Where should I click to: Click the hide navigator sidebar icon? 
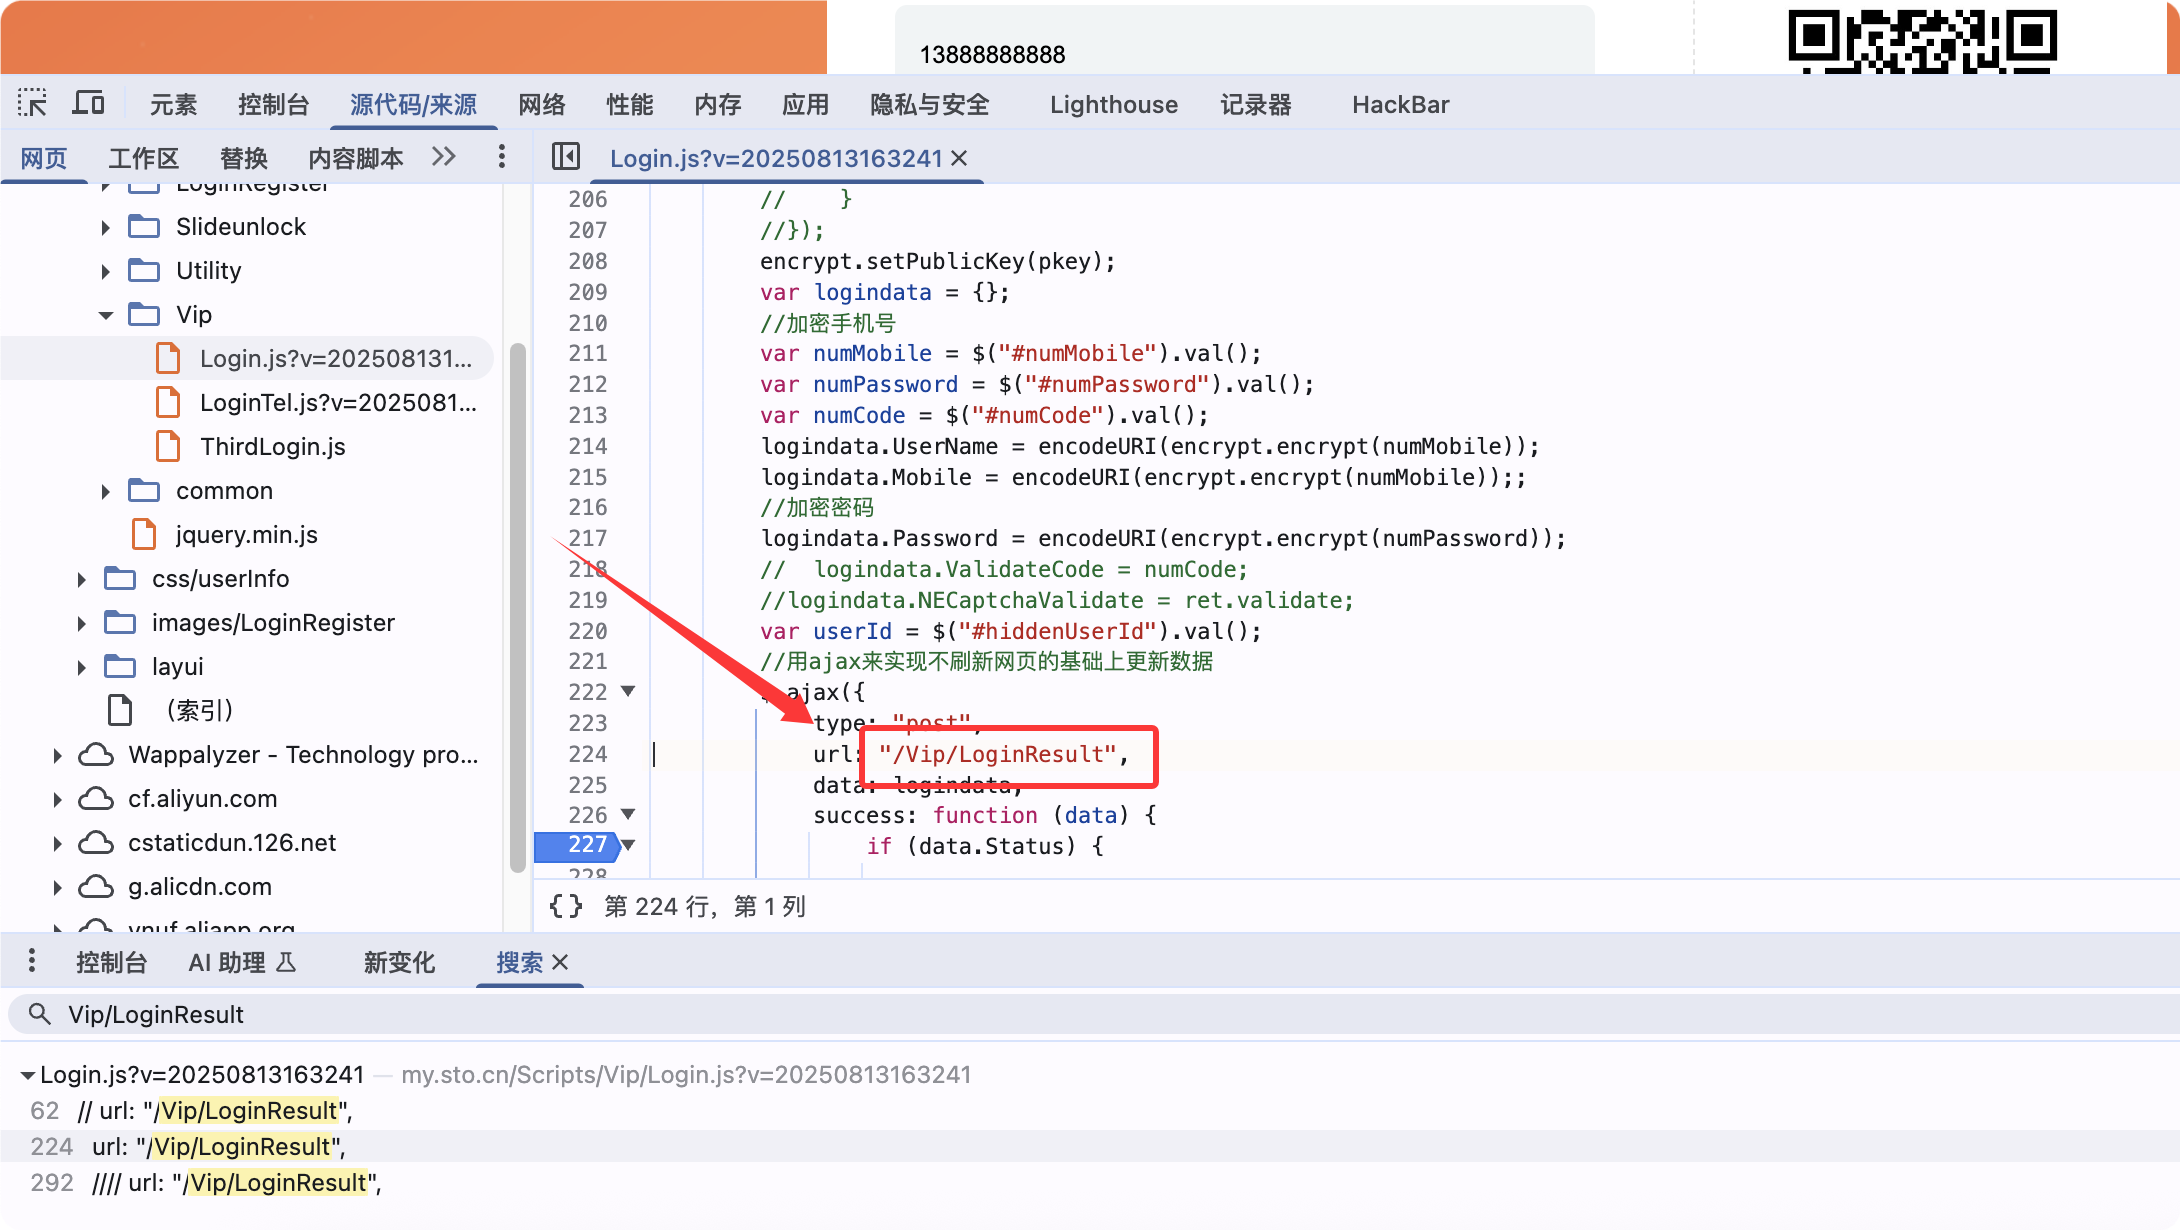[566, 157]
